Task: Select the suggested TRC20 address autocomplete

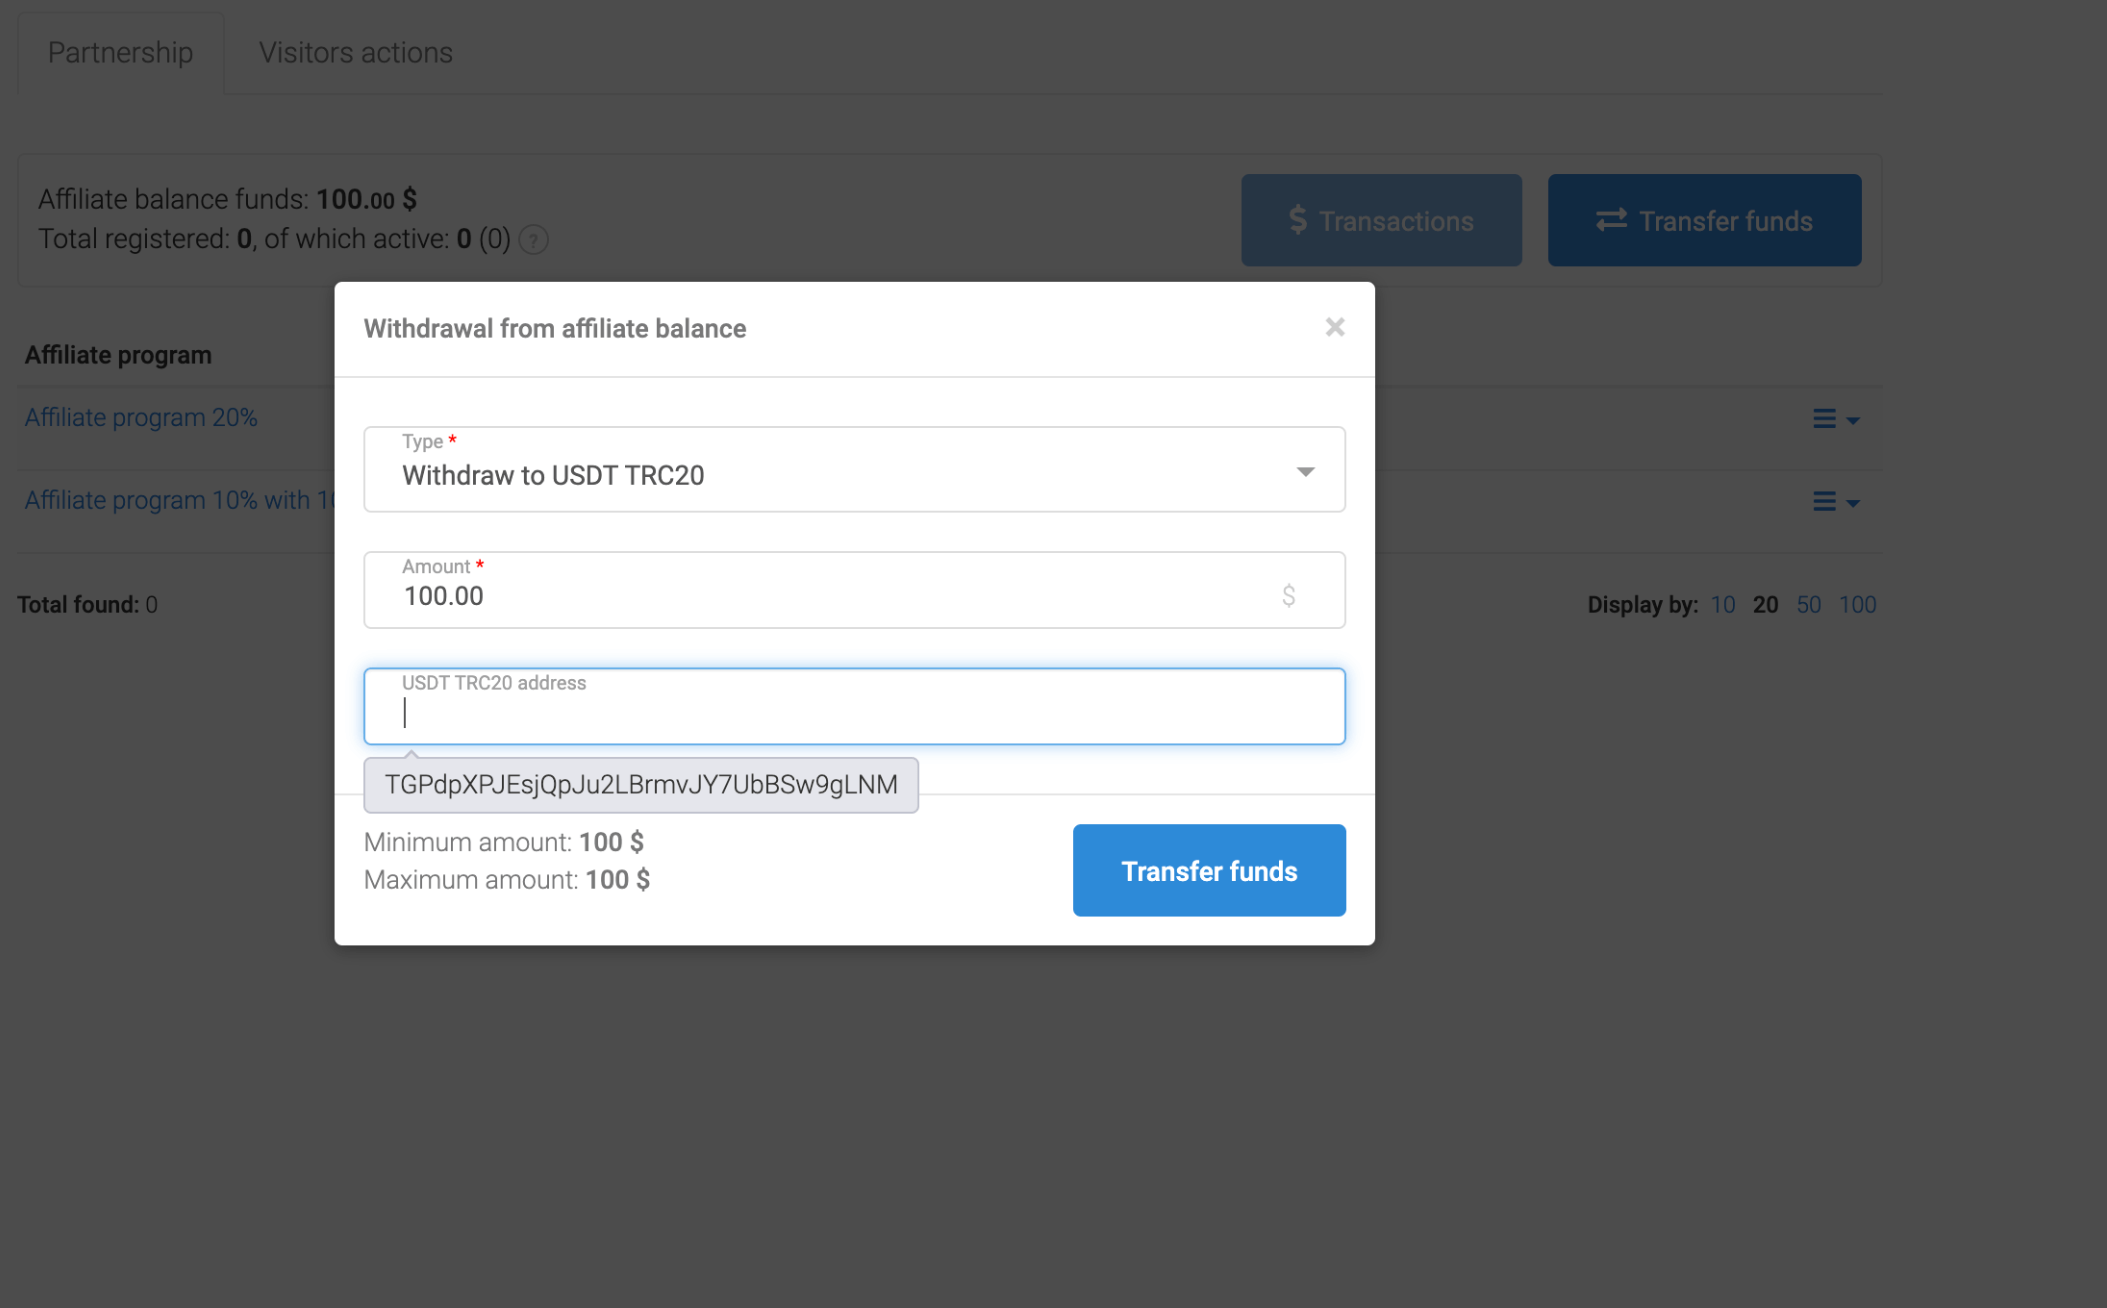Action: [x=639, y=782]
